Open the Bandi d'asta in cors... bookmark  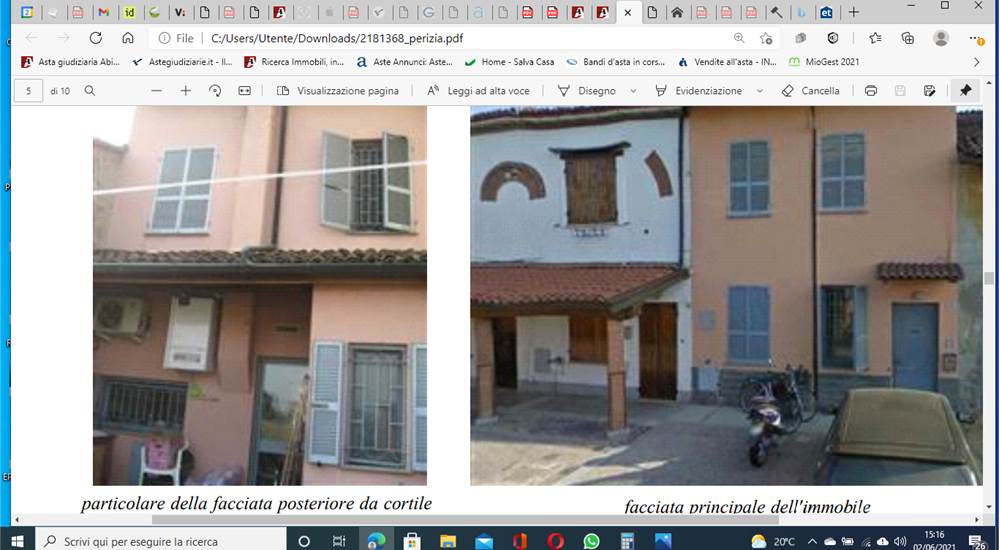coord(615,62)
